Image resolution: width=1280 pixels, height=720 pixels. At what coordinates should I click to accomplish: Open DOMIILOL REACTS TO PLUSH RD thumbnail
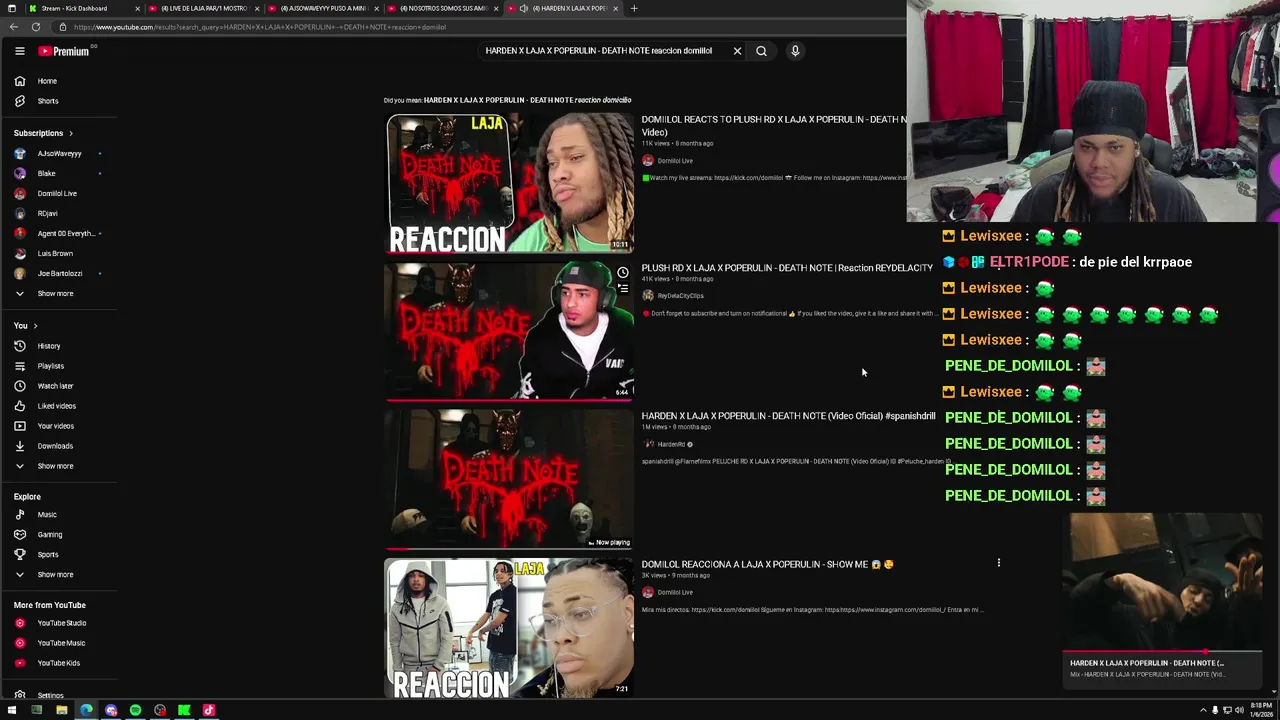click(x=509, y=183)
